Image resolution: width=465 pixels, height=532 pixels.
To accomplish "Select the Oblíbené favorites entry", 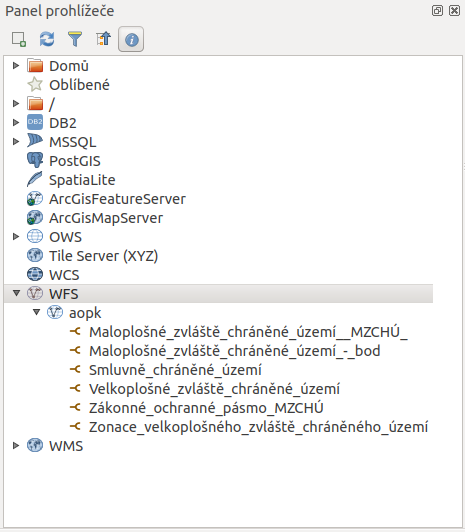I will [x=79, y=85].
